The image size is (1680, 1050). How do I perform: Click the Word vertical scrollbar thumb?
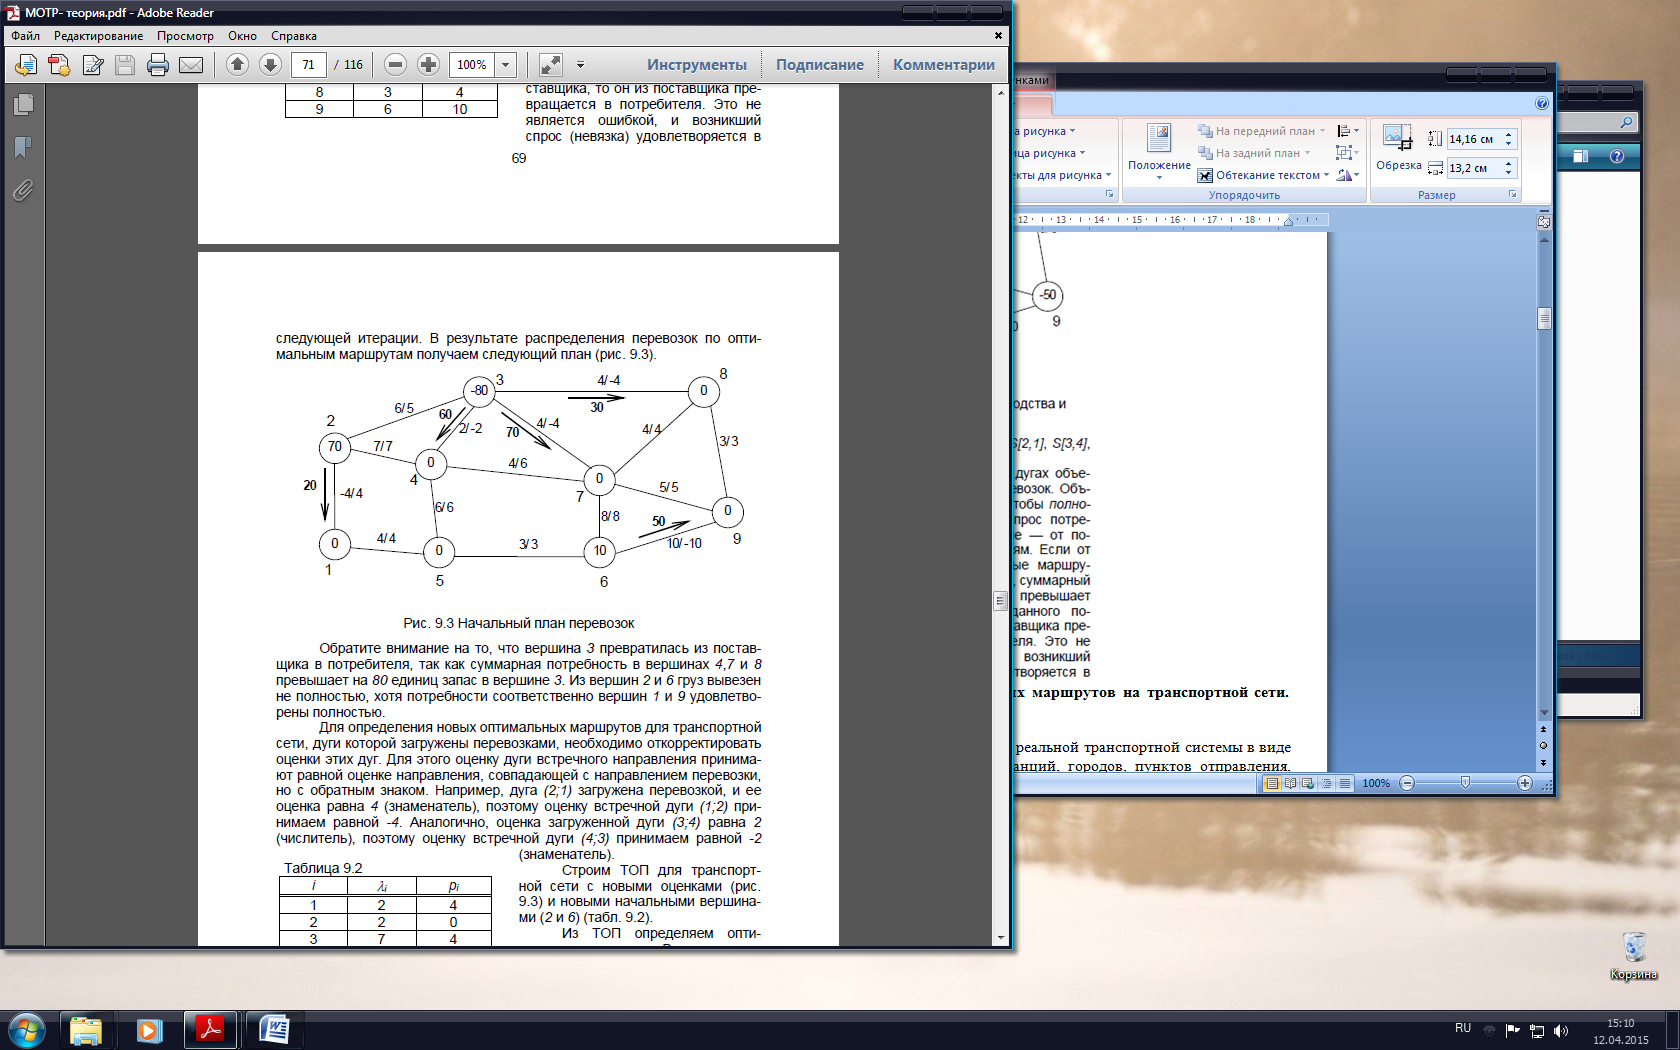(1544, 318)
